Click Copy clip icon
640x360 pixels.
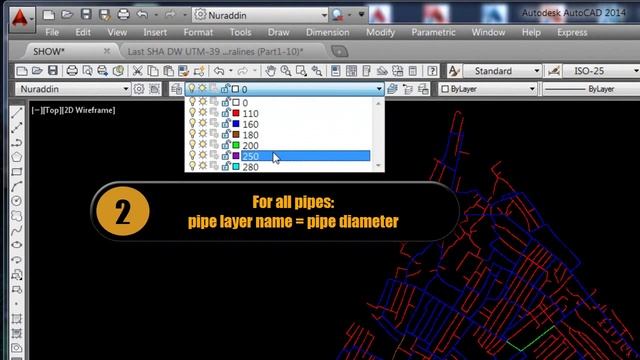pyautogui.click(x=153, y=71)
